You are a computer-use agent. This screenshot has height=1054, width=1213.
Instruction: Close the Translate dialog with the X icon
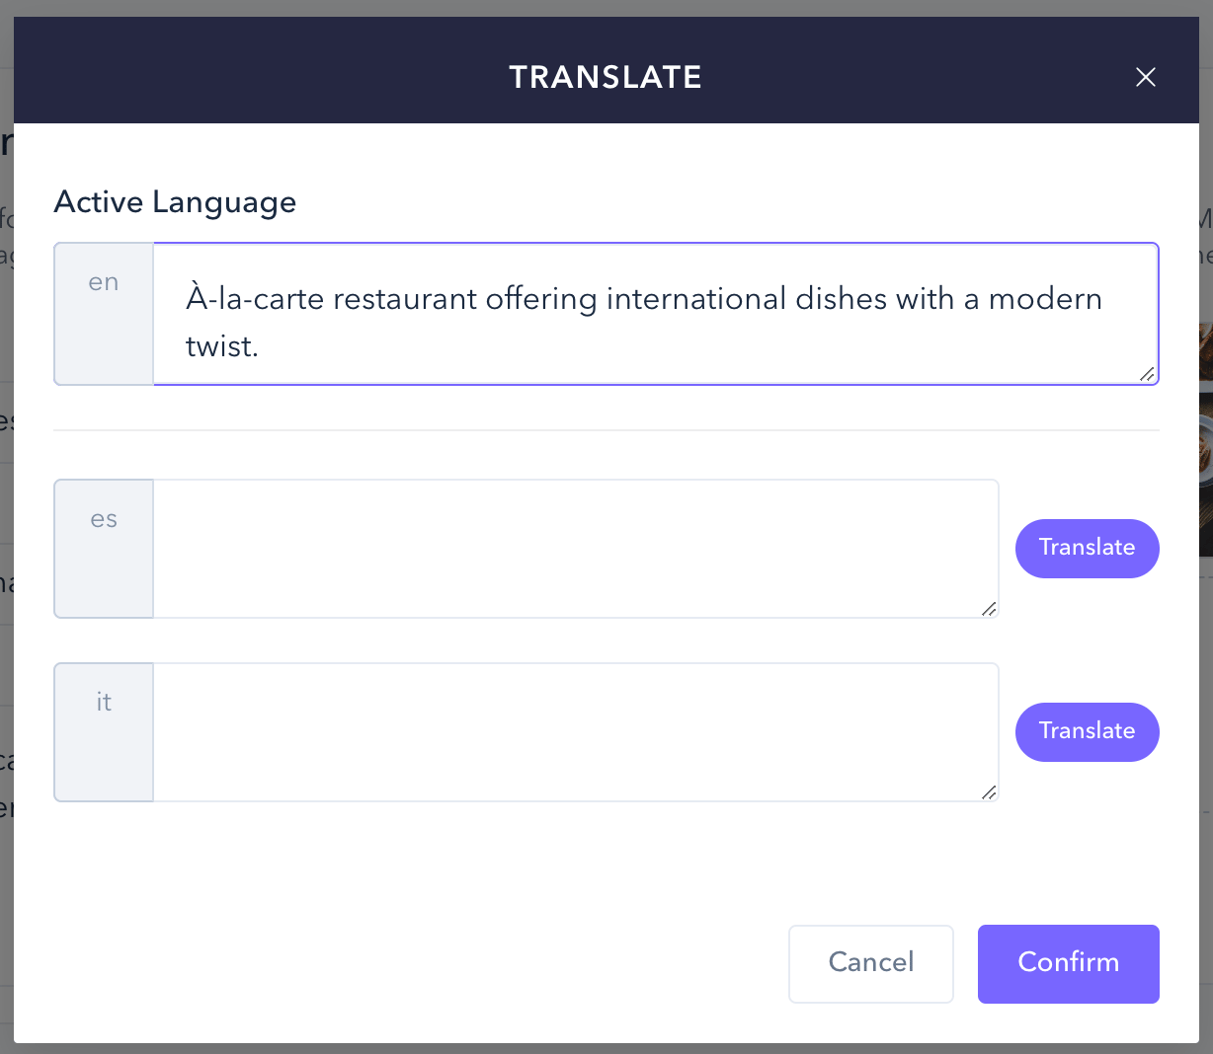point(1146,77)
